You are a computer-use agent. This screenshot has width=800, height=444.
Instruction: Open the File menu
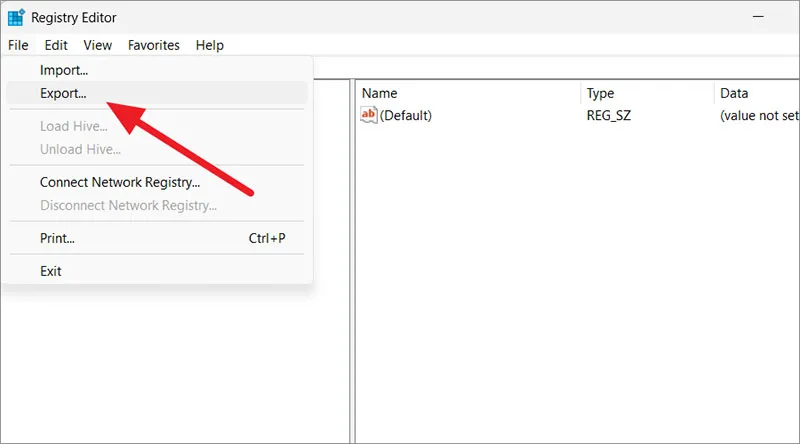18,45
